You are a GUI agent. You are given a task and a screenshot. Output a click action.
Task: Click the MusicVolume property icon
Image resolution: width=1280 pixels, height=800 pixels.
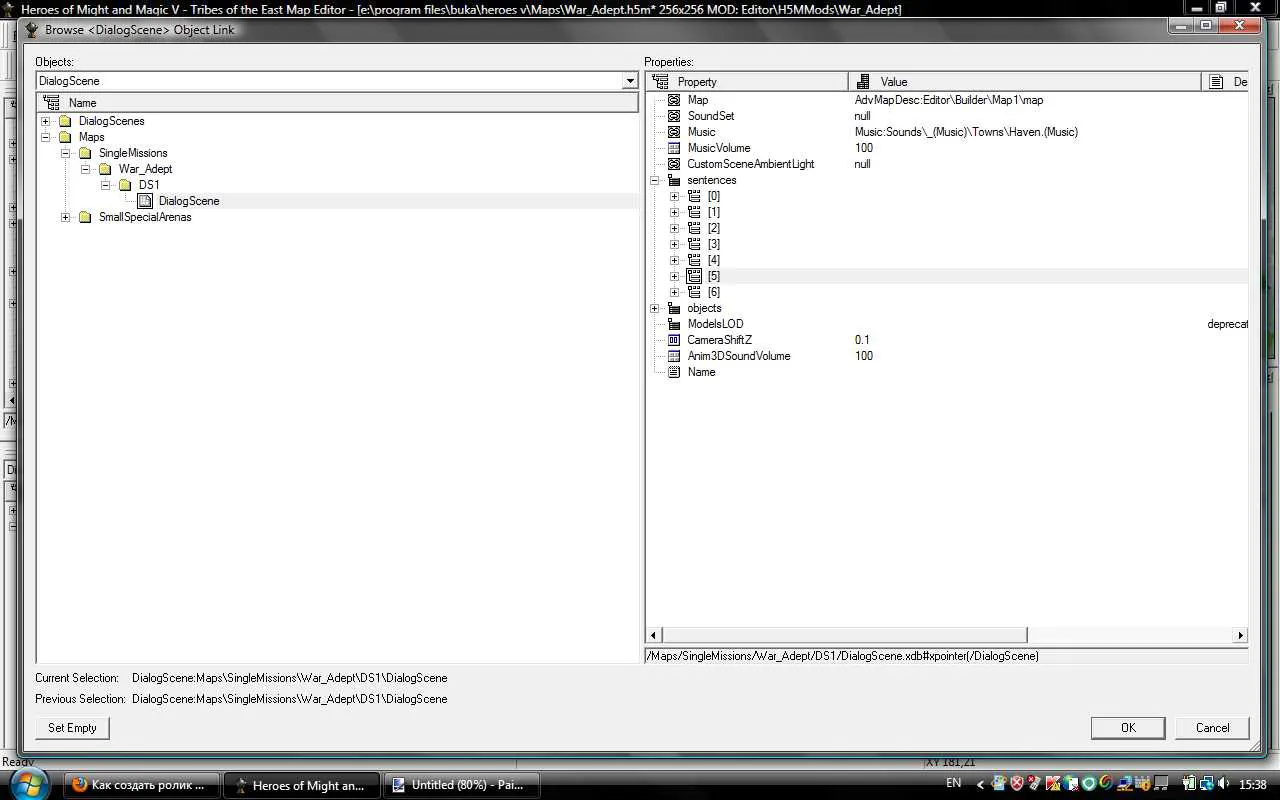pos(674,148)
